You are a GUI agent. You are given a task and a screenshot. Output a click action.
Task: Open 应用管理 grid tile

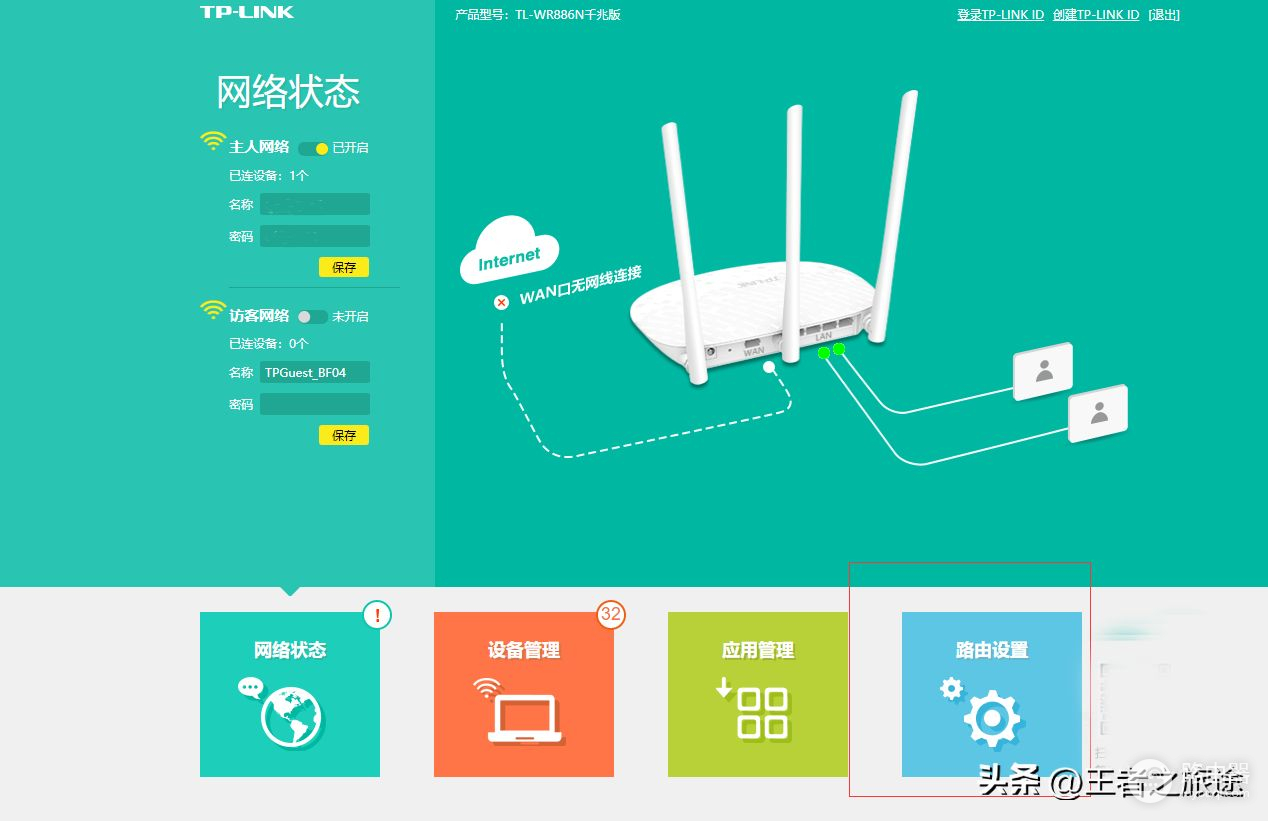point(758,694)
